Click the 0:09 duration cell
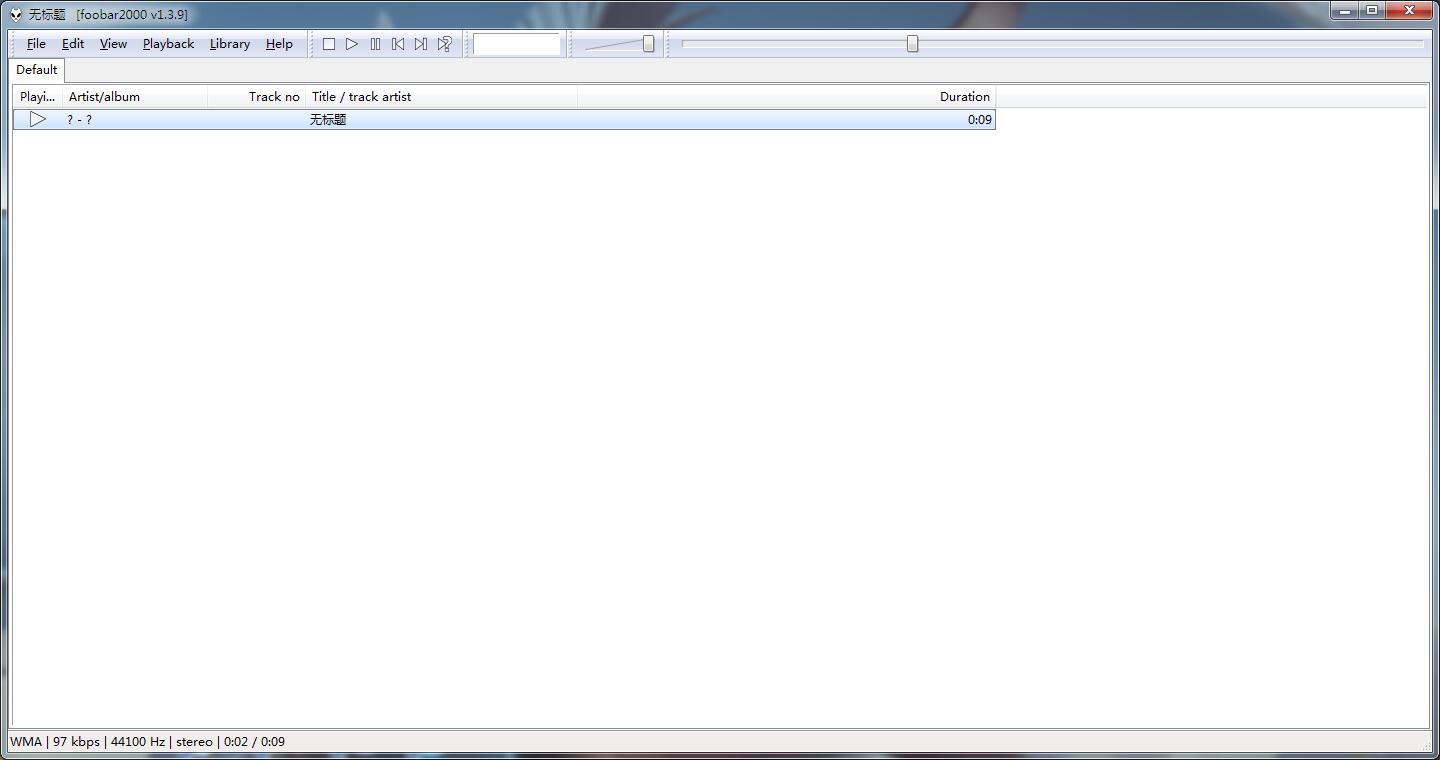 (x=980, y=120)
